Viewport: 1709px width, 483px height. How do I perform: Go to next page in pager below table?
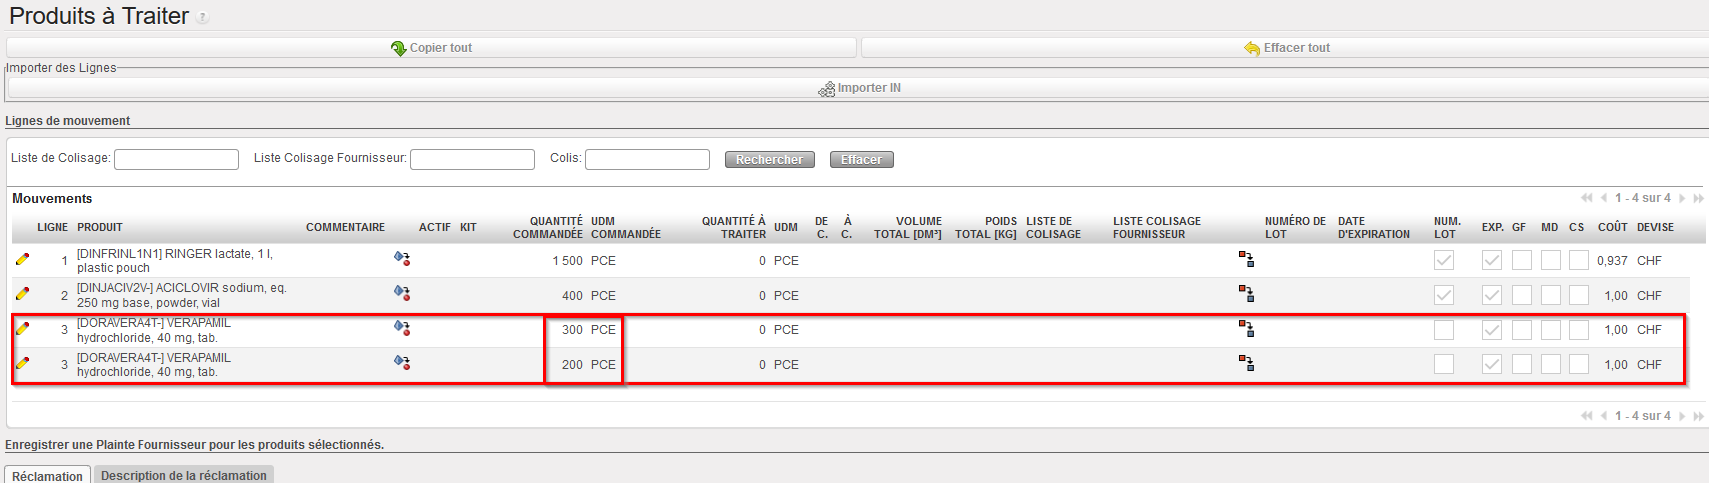pos(1682,416)
